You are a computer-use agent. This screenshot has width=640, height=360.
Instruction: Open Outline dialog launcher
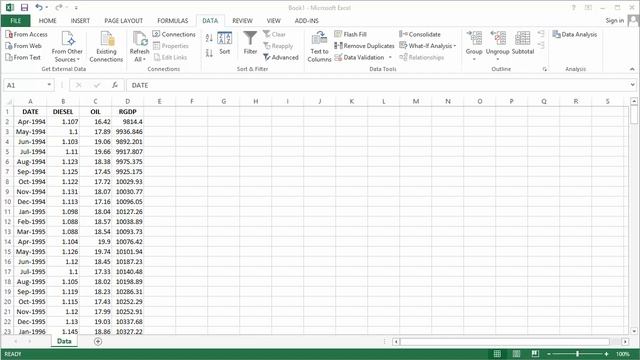[544, 69]
